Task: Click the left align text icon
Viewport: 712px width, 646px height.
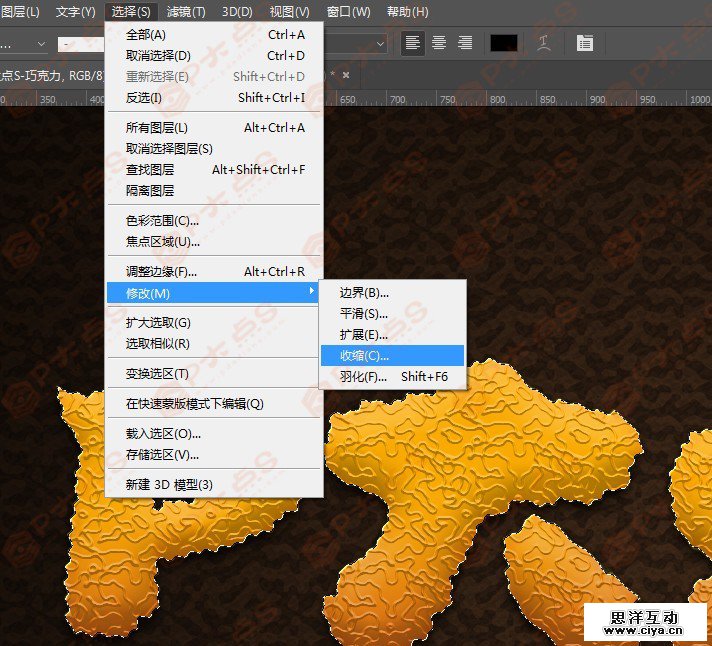Action: [412, 43]
